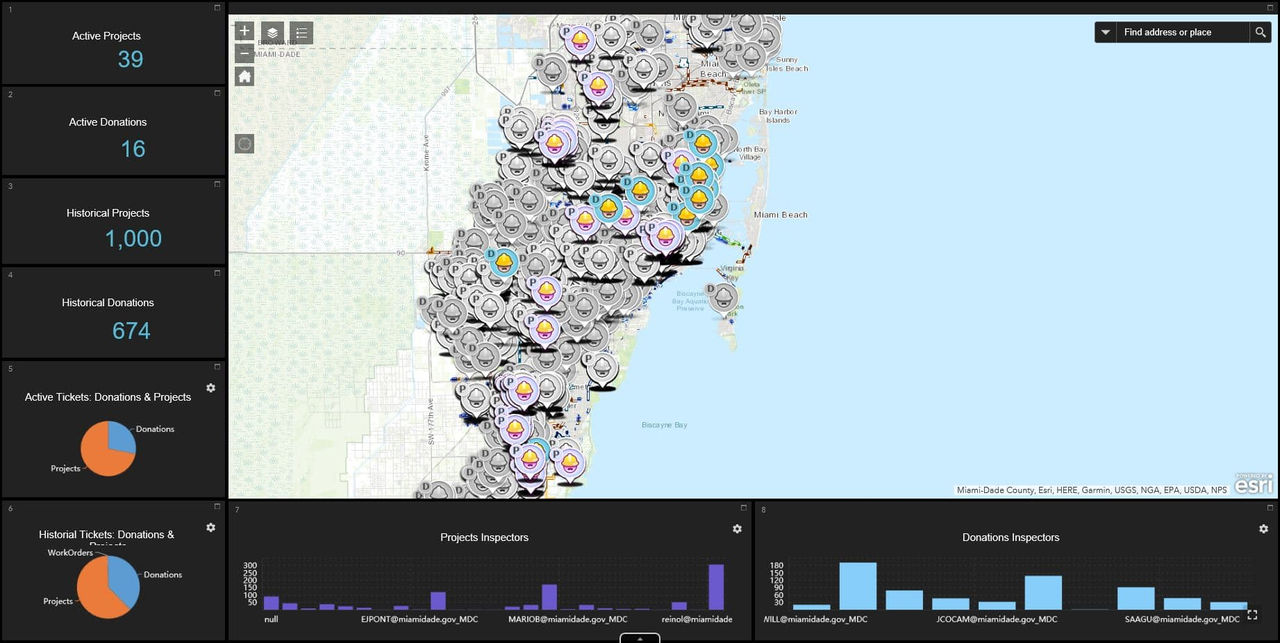Open settings for Historical Tickets pie chart
The image size is (1280, 643).
(211, 527)
